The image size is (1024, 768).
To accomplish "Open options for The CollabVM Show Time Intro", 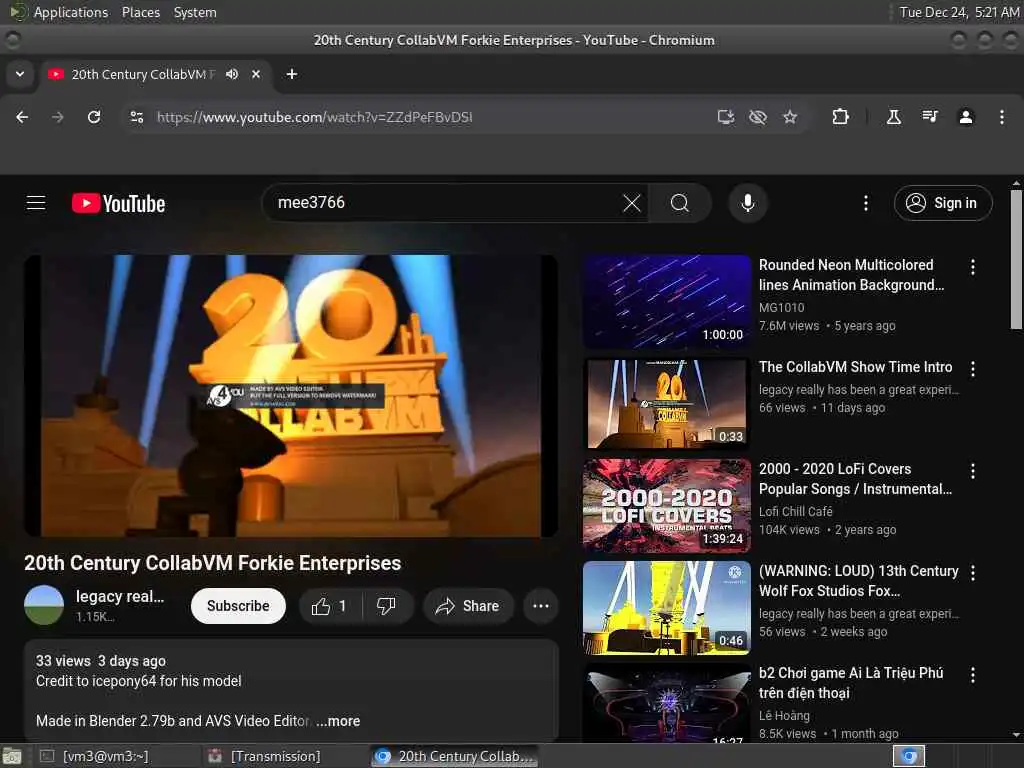I will [x=973, y=369].
